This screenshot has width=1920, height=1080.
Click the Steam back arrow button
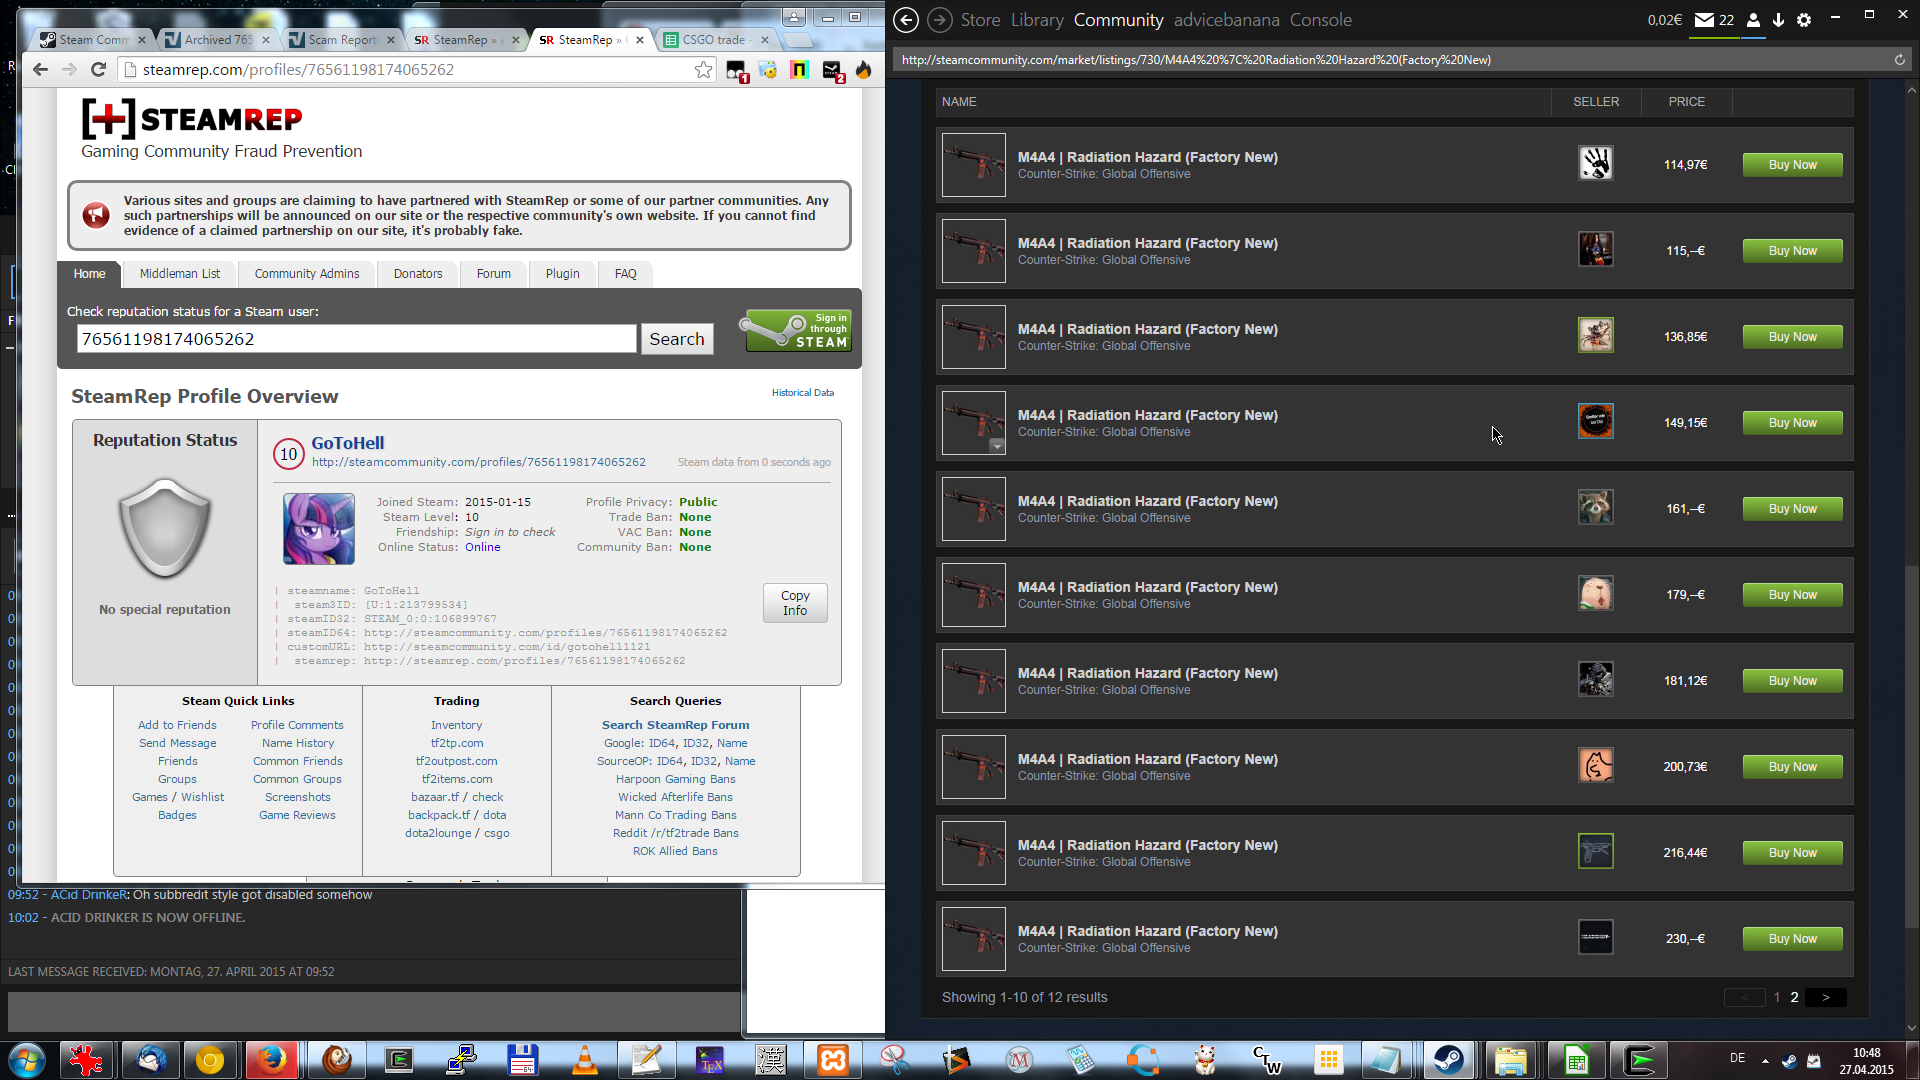point(906,20)
